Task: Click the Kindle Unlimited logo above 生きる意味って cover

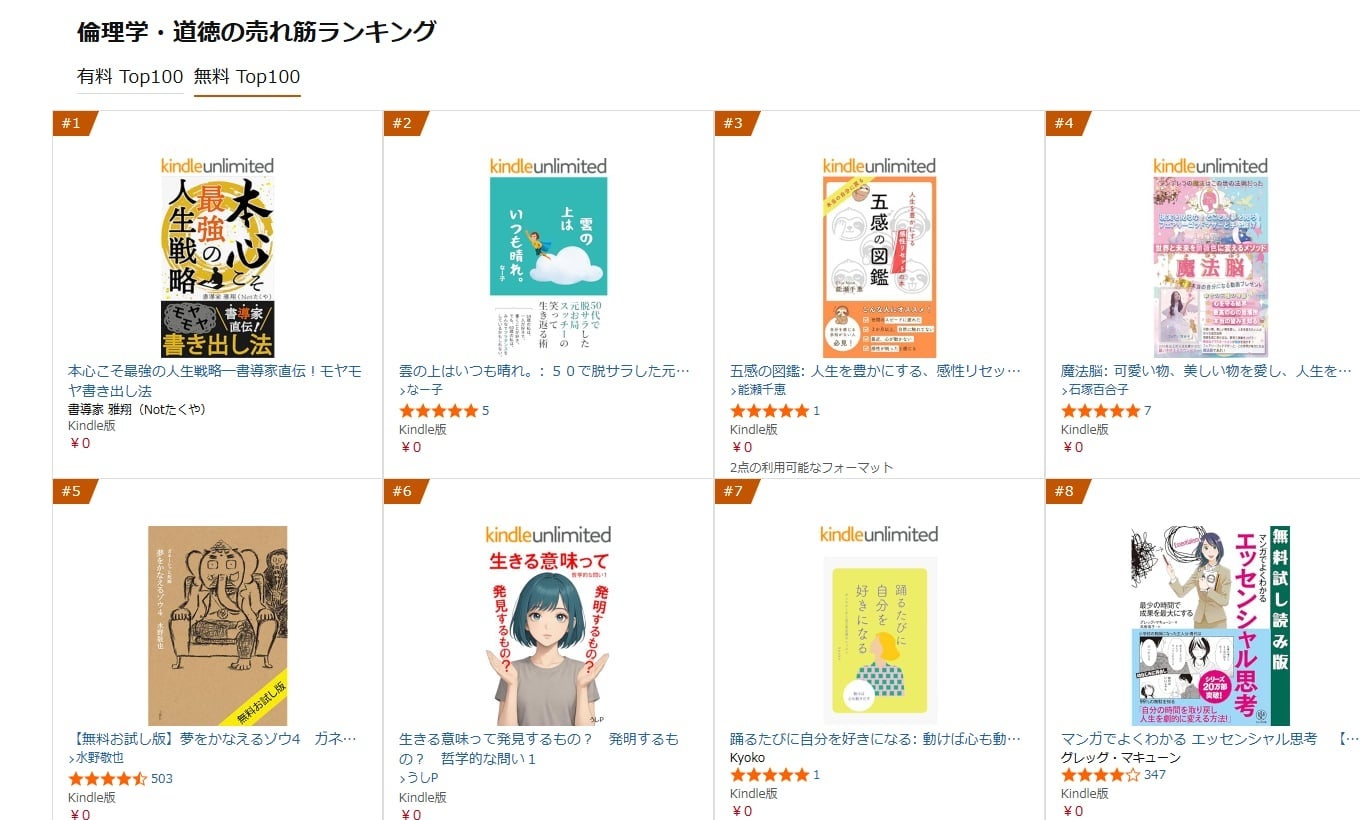Action: [x=548, y=535]
